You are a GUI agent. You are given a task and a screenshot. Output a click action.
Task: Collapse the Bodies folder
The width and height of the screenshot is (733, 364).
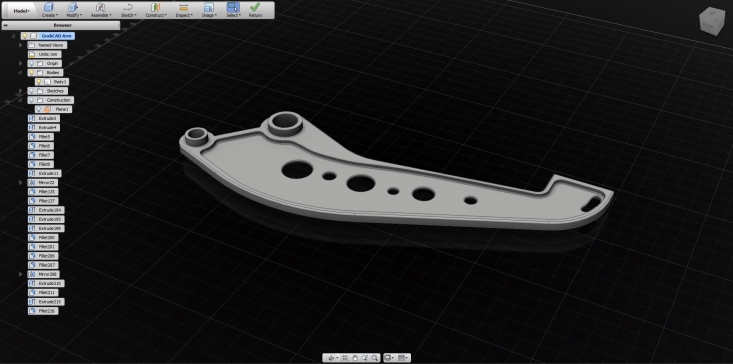[x=21, y=72]
